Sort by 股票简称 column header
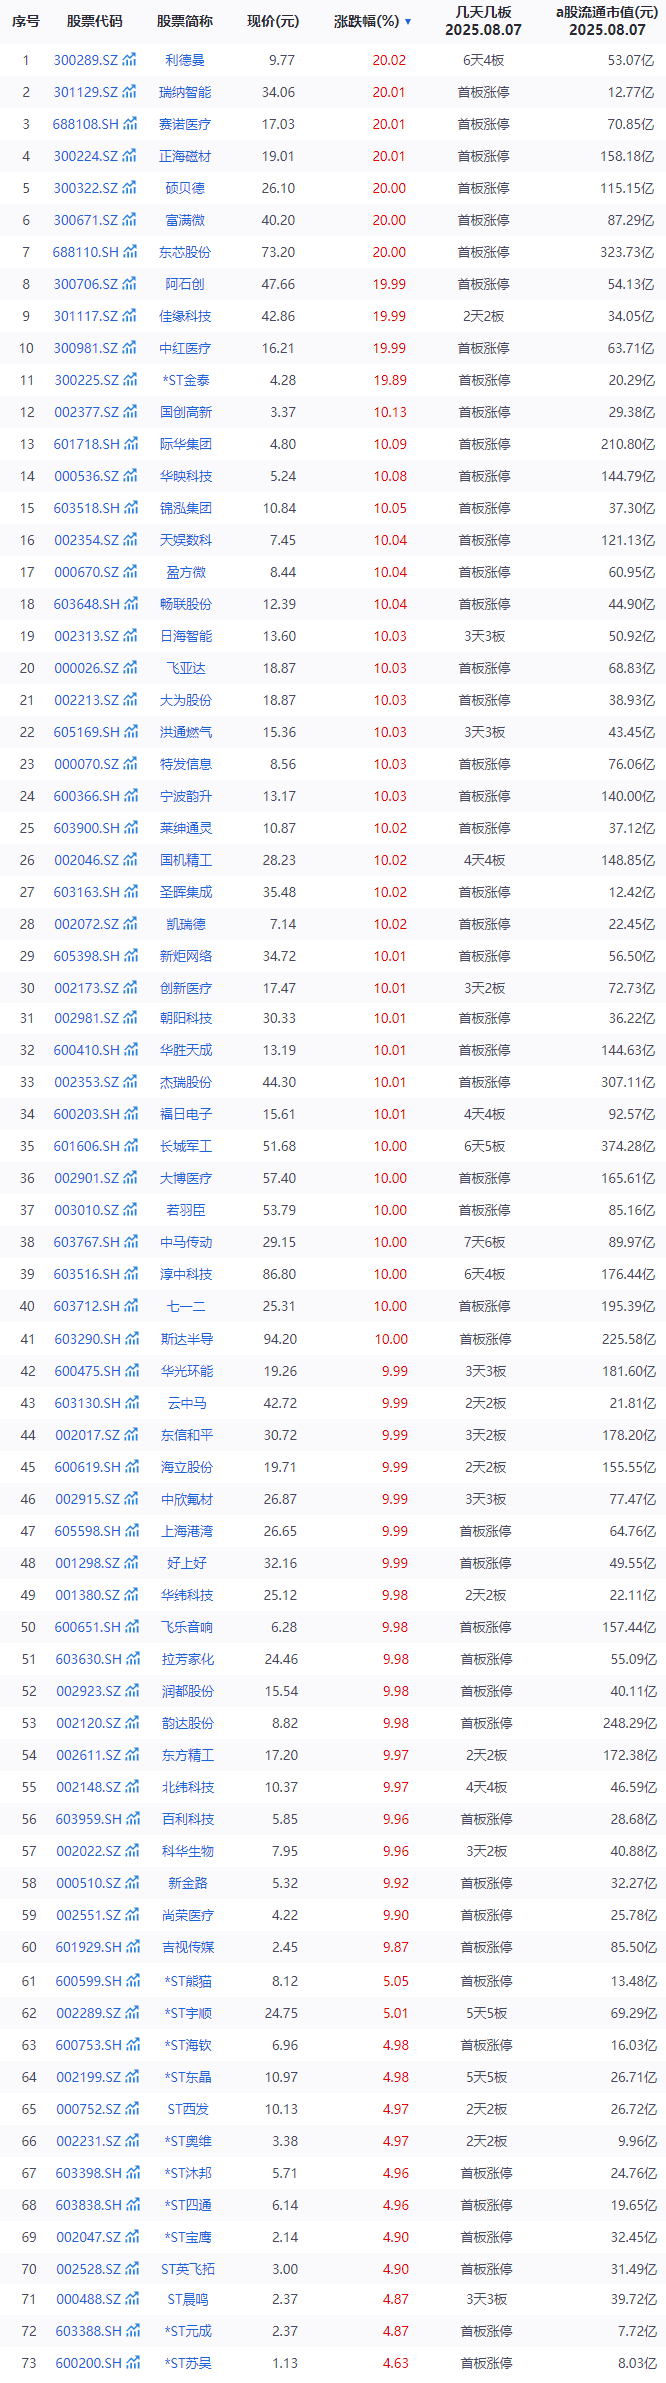Image resolution: width=666 pixels, height=2383 pixels. 185,21
